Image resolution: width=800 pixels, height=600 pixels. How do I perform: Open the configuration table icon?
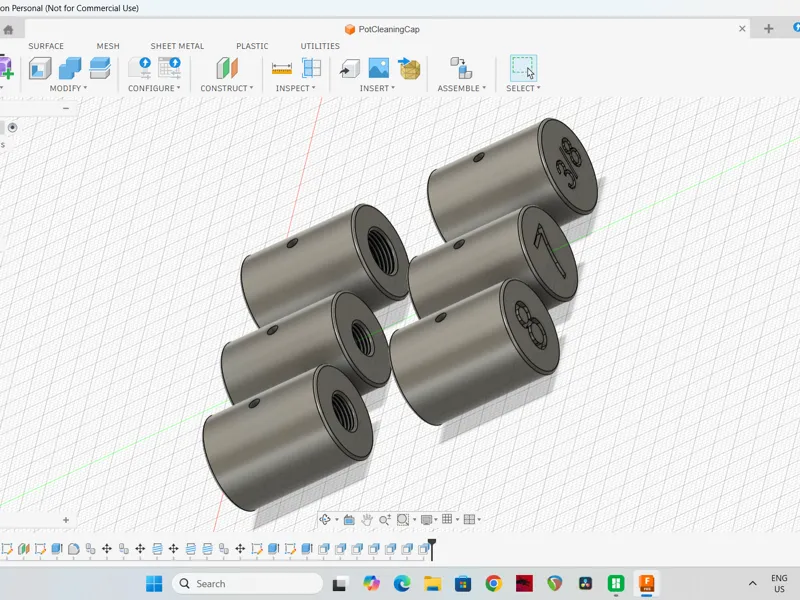pos(169,68)
